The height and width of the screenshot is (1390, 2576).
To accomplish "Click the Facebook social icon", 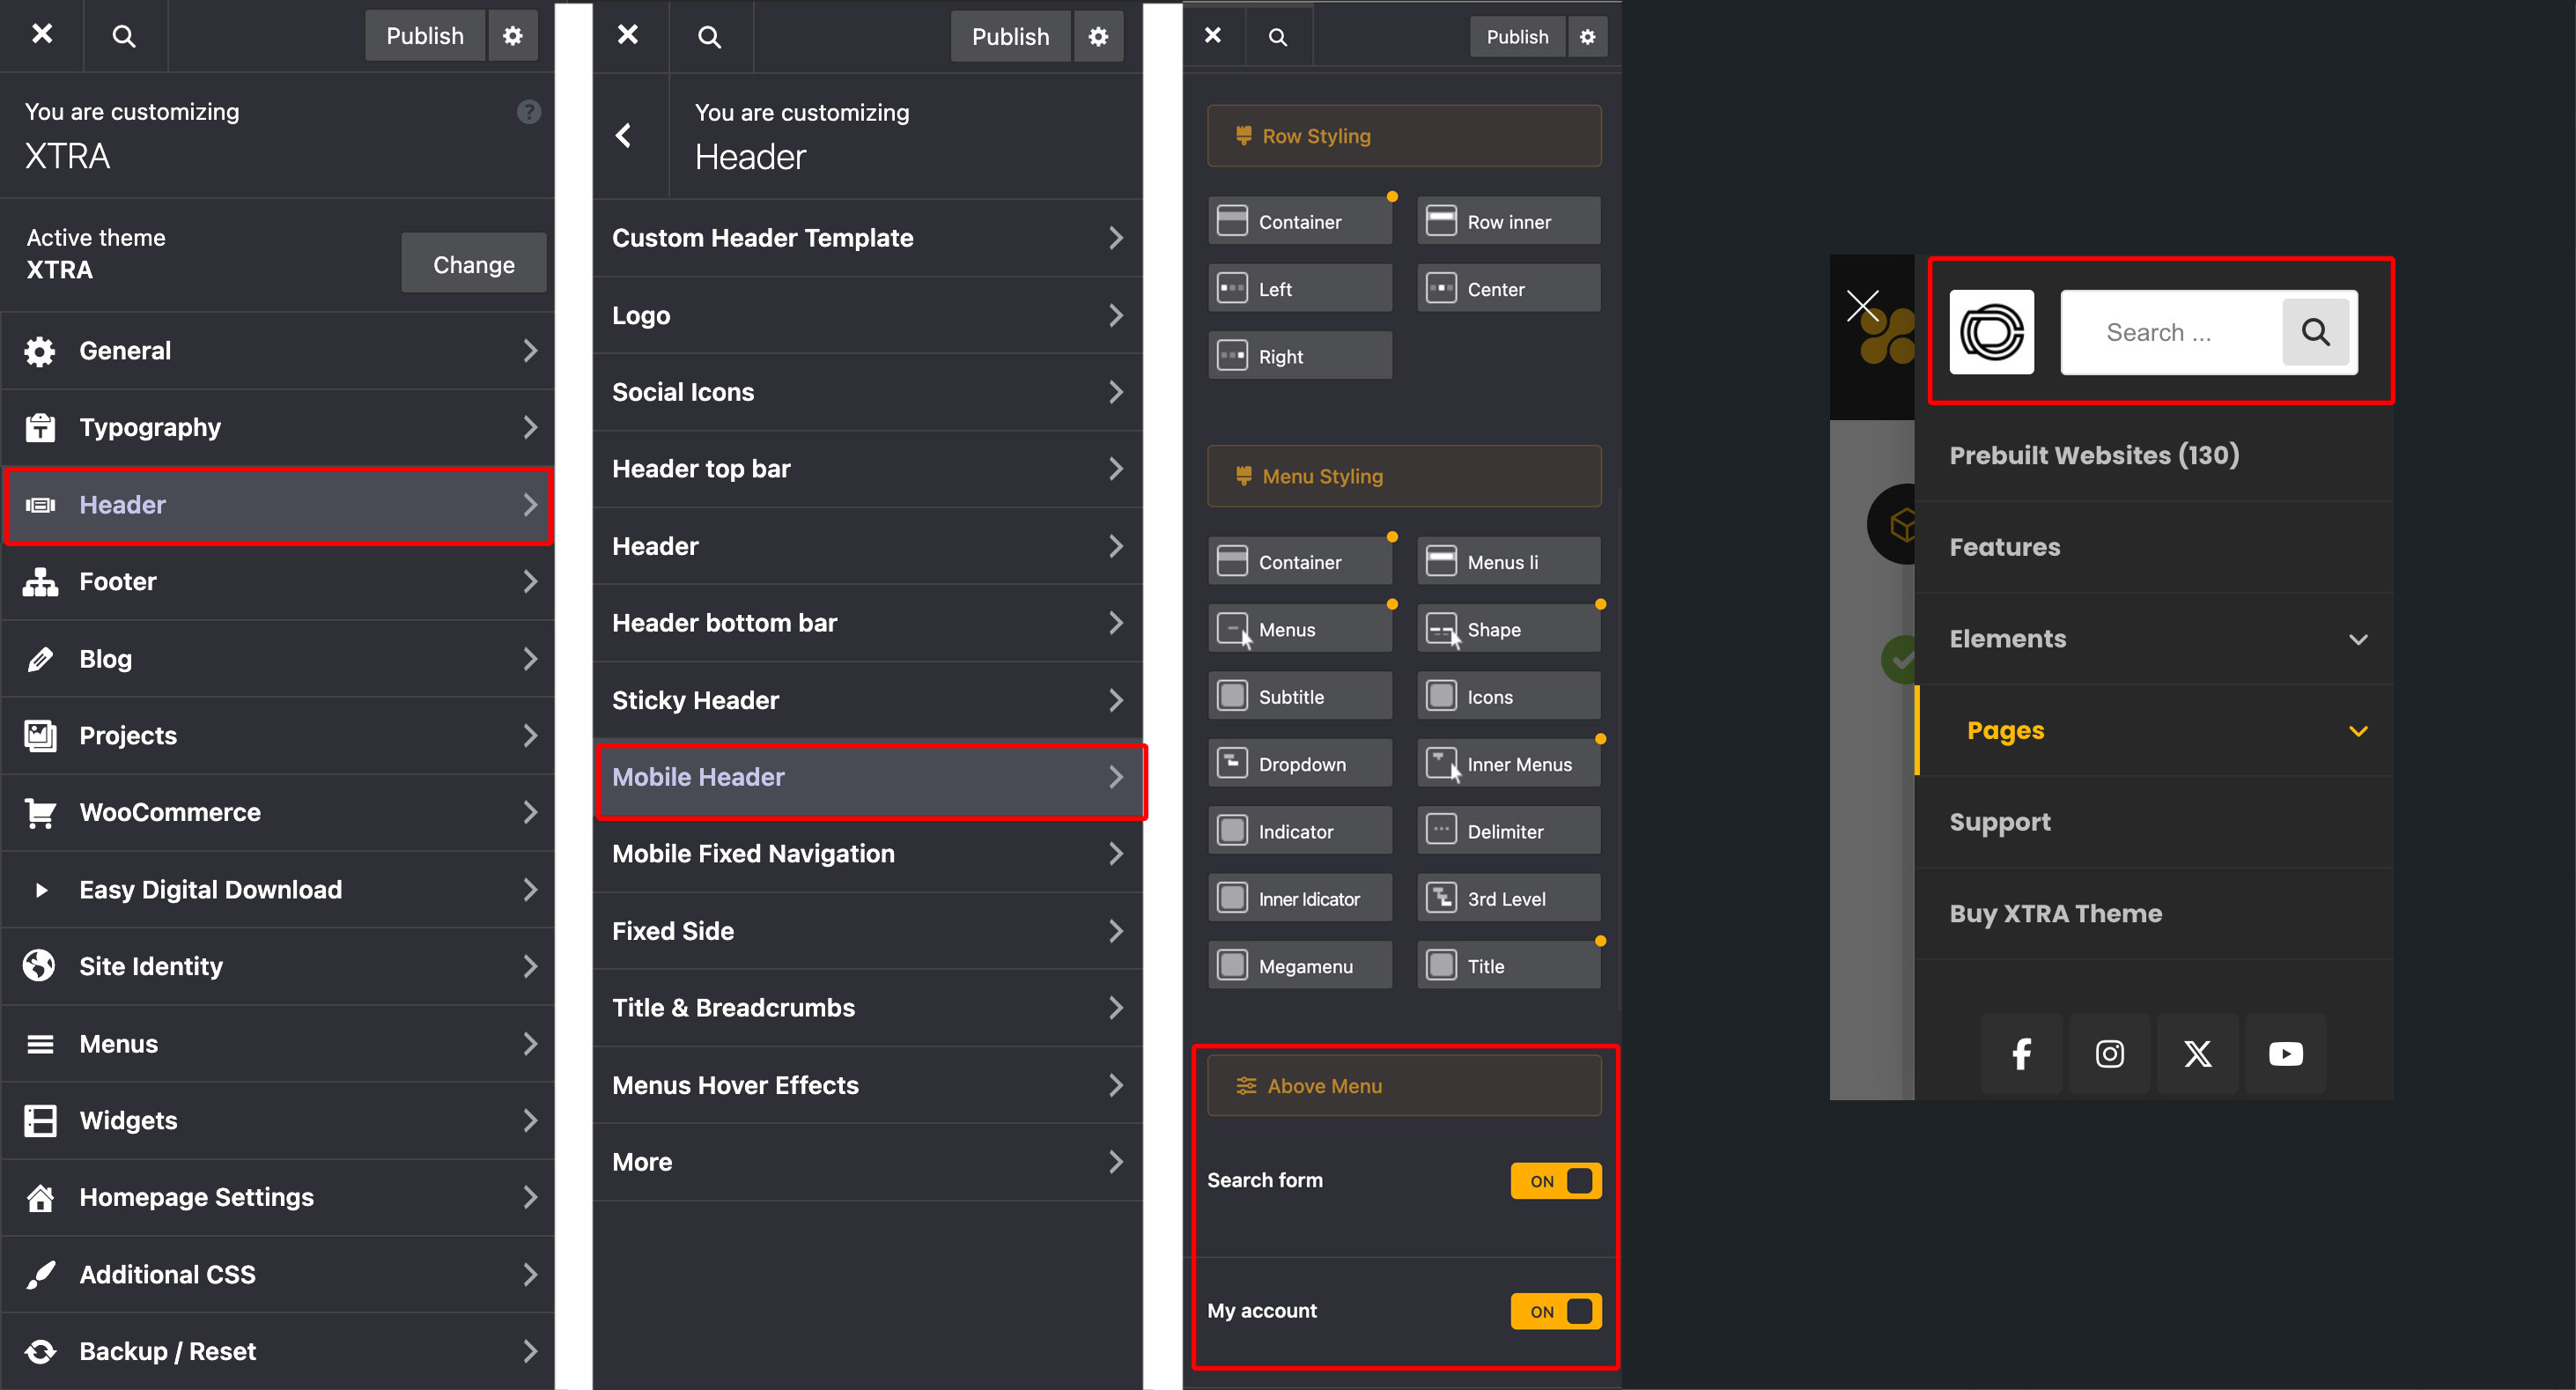I will pyautogui.click(x=2021, y=1054).
